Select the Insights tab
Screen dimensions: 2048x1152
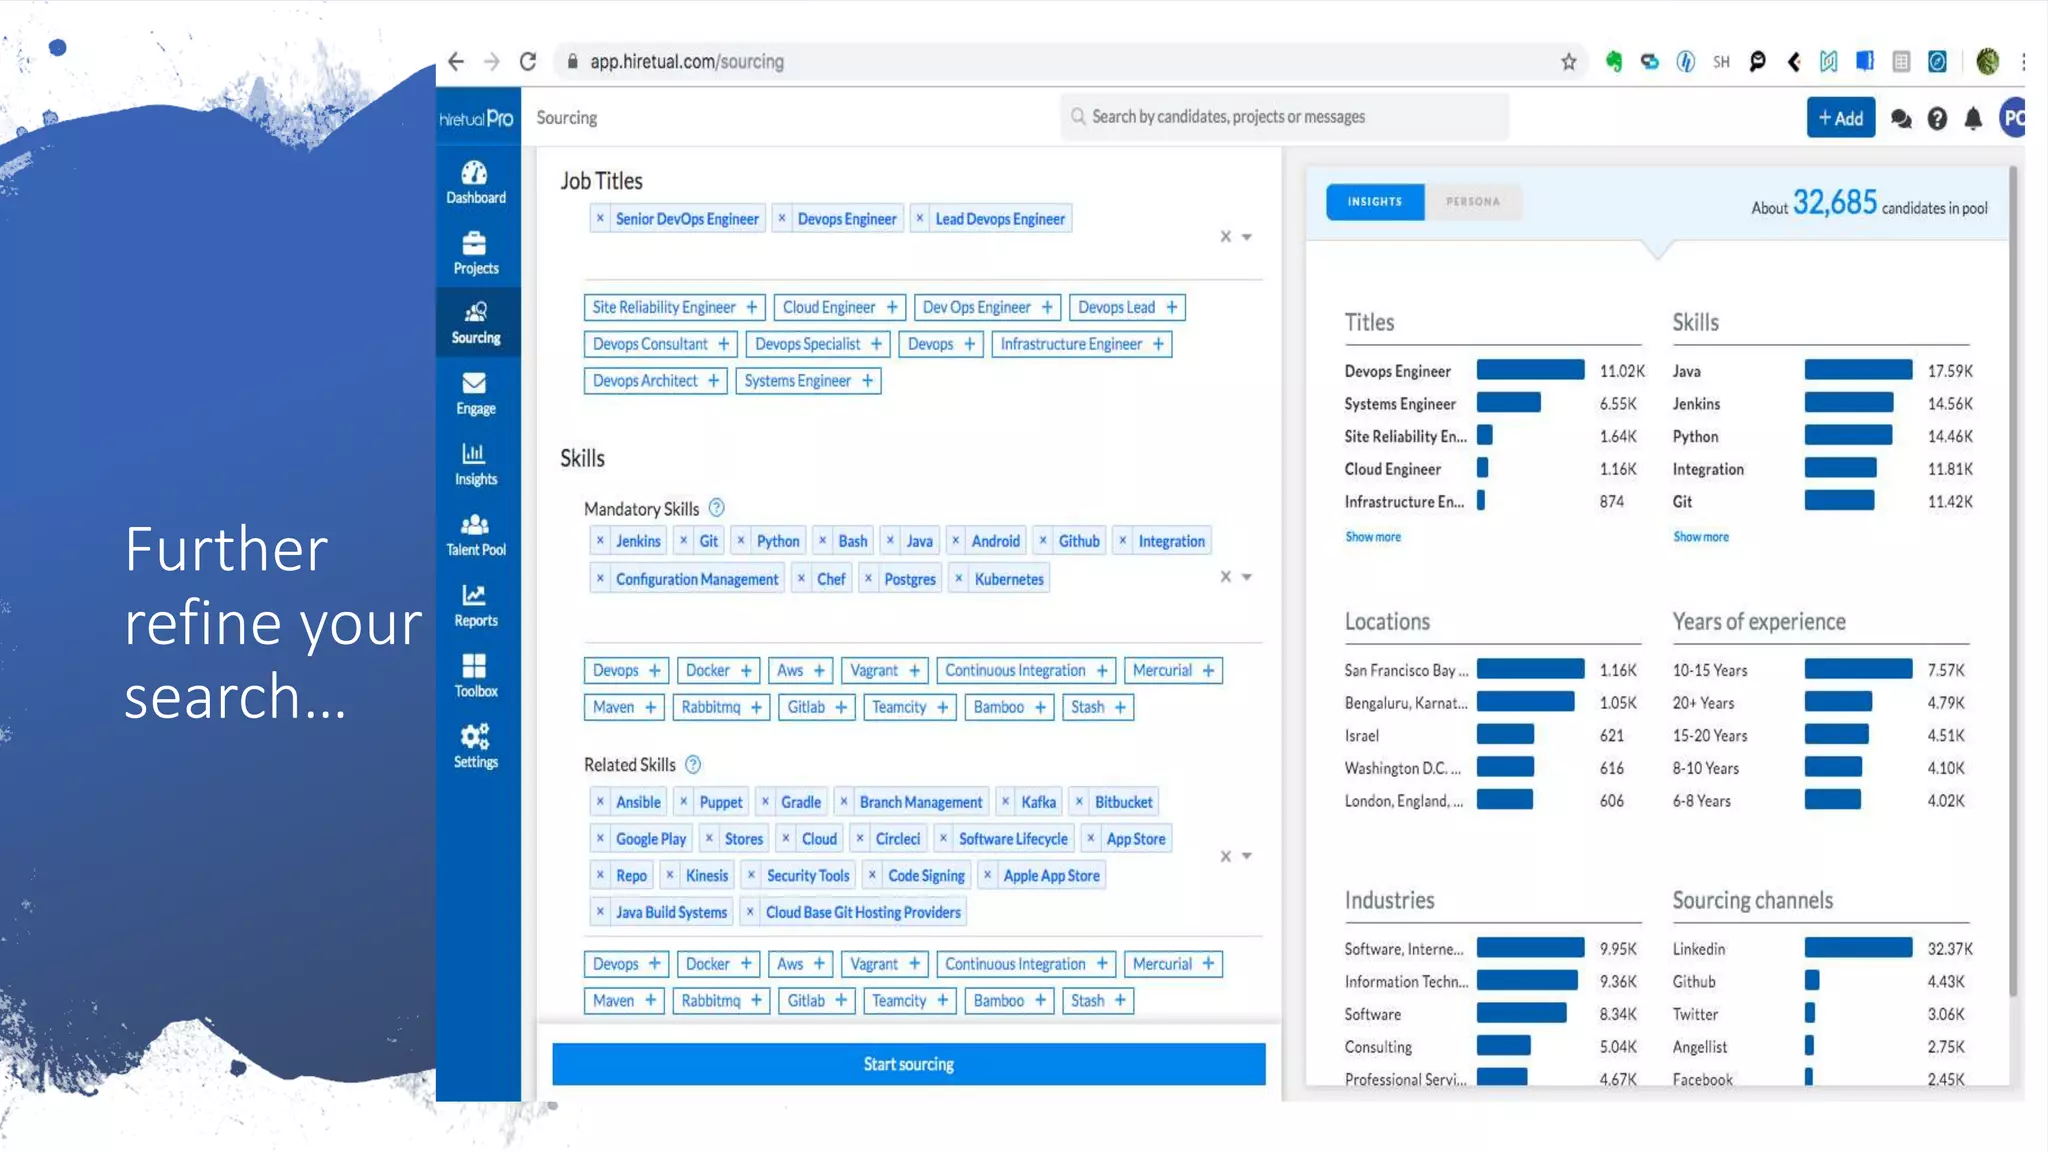[1374, 202]
